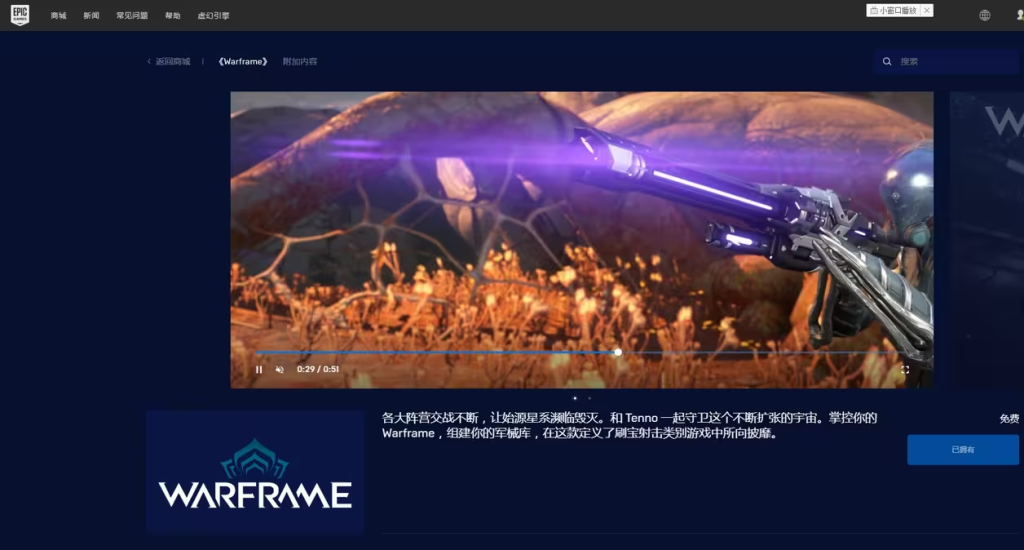Switch to the 附加内容 add-ons tab
Screen dimensions: 1024x550
(300, 61)
